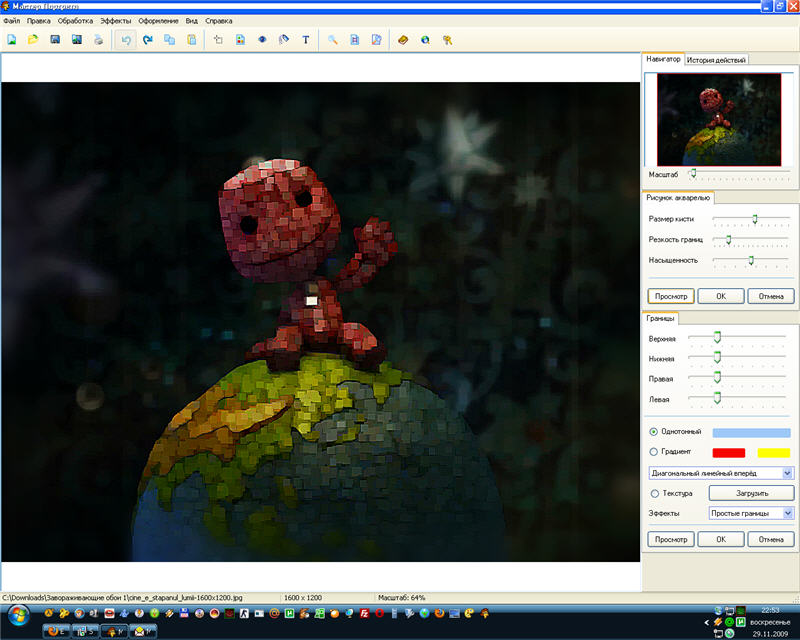
Task: Open the 'Эффекты' menu
Action: pos(115,20)
